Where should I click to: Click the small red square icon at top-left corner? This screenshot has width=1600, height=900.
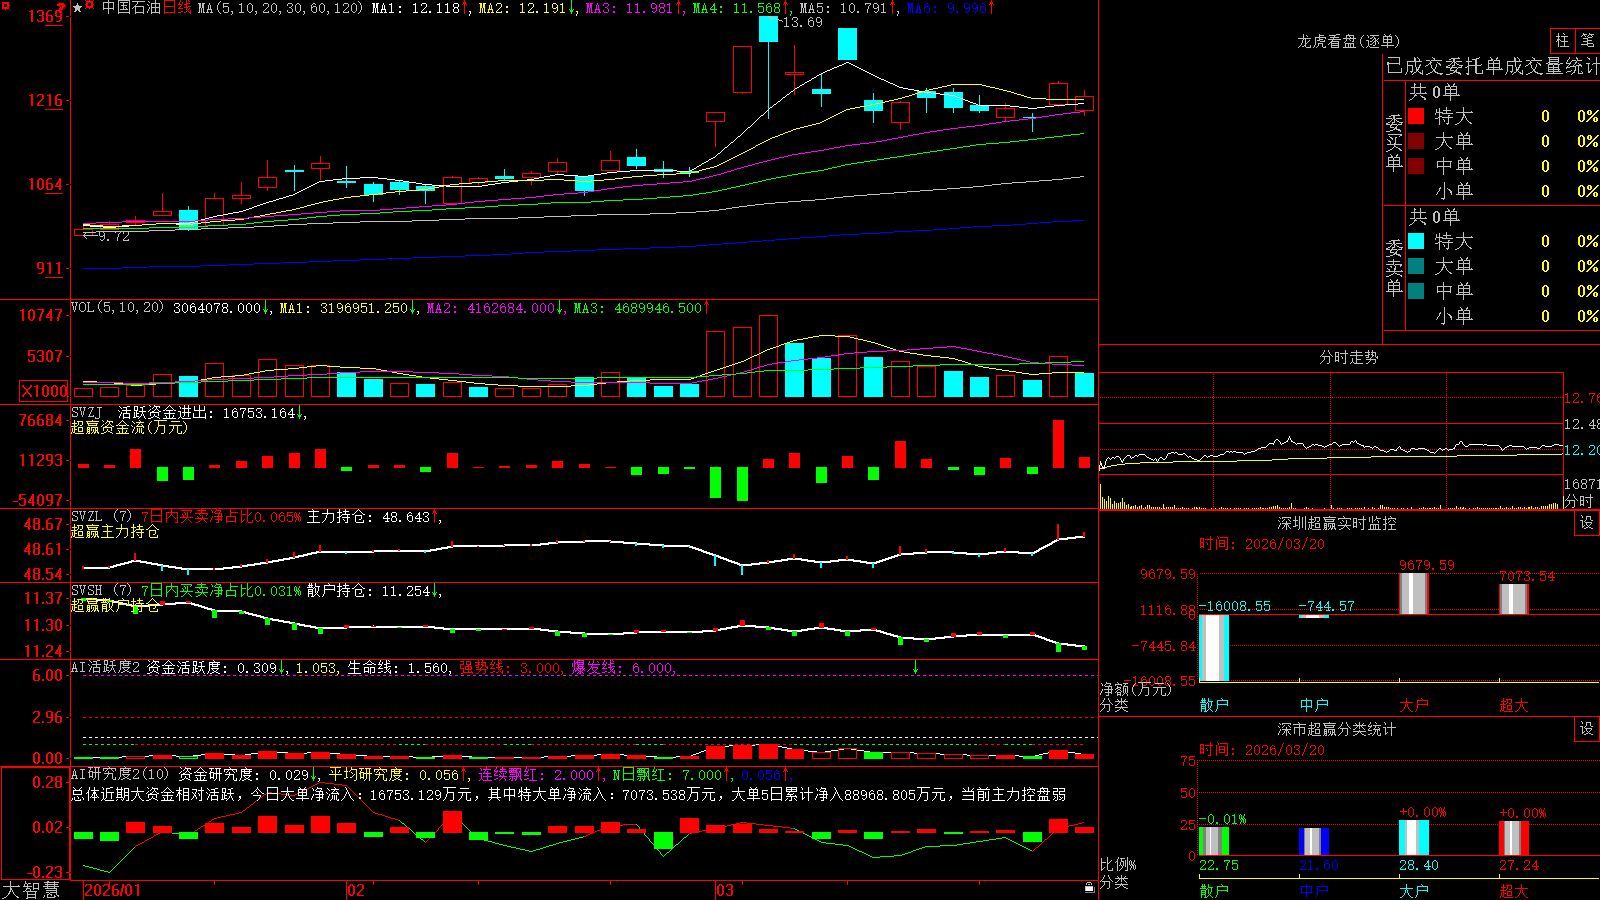coord(6,6)
